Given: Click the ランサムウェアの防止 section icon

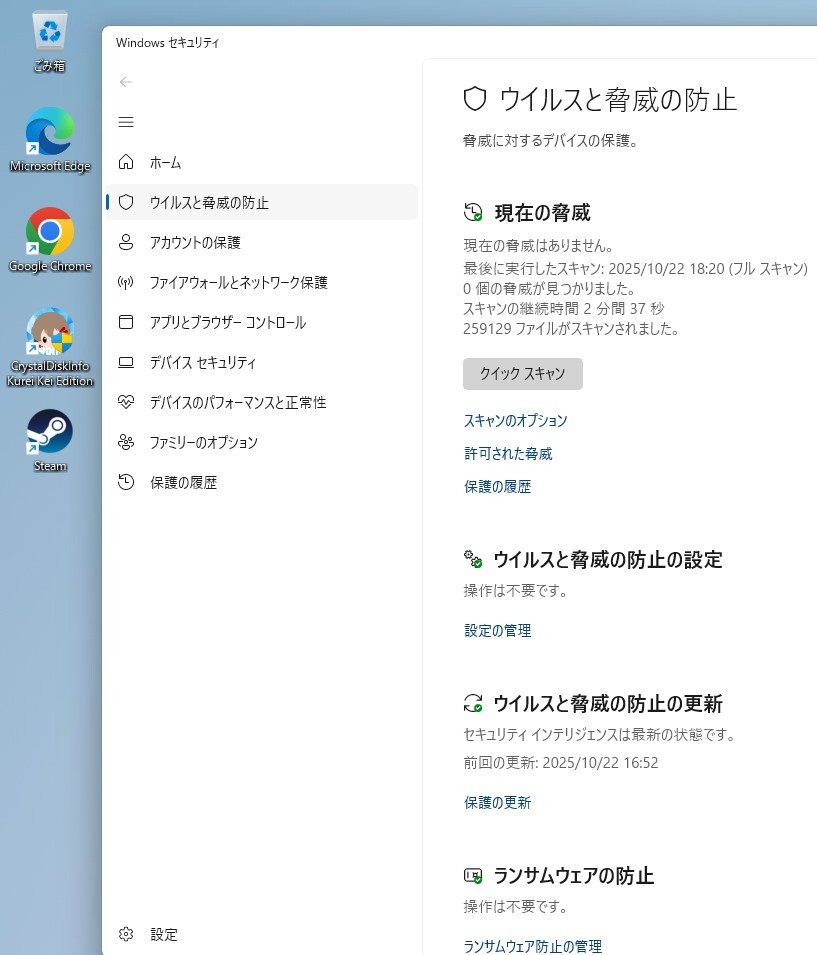Looking at the screenshot, I should [x=473, y=876].
